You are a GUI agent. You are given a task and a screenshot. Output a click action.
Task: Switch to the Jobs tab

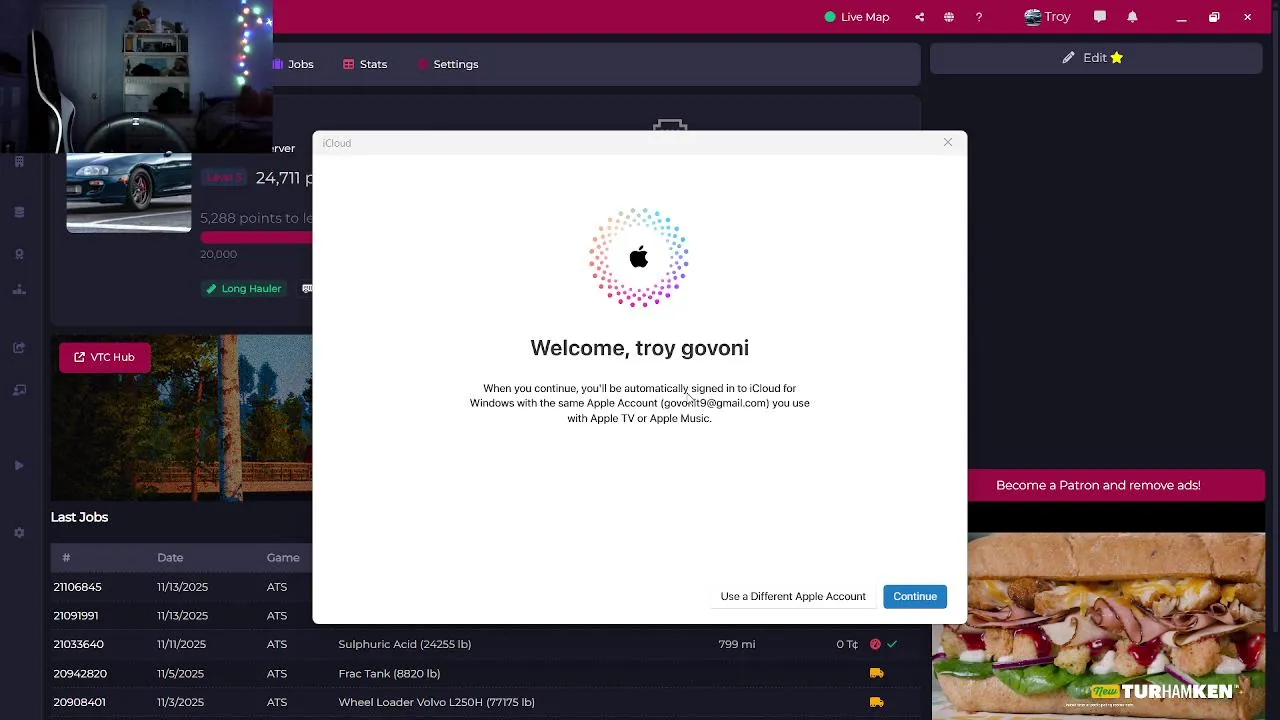coord(294,64)
